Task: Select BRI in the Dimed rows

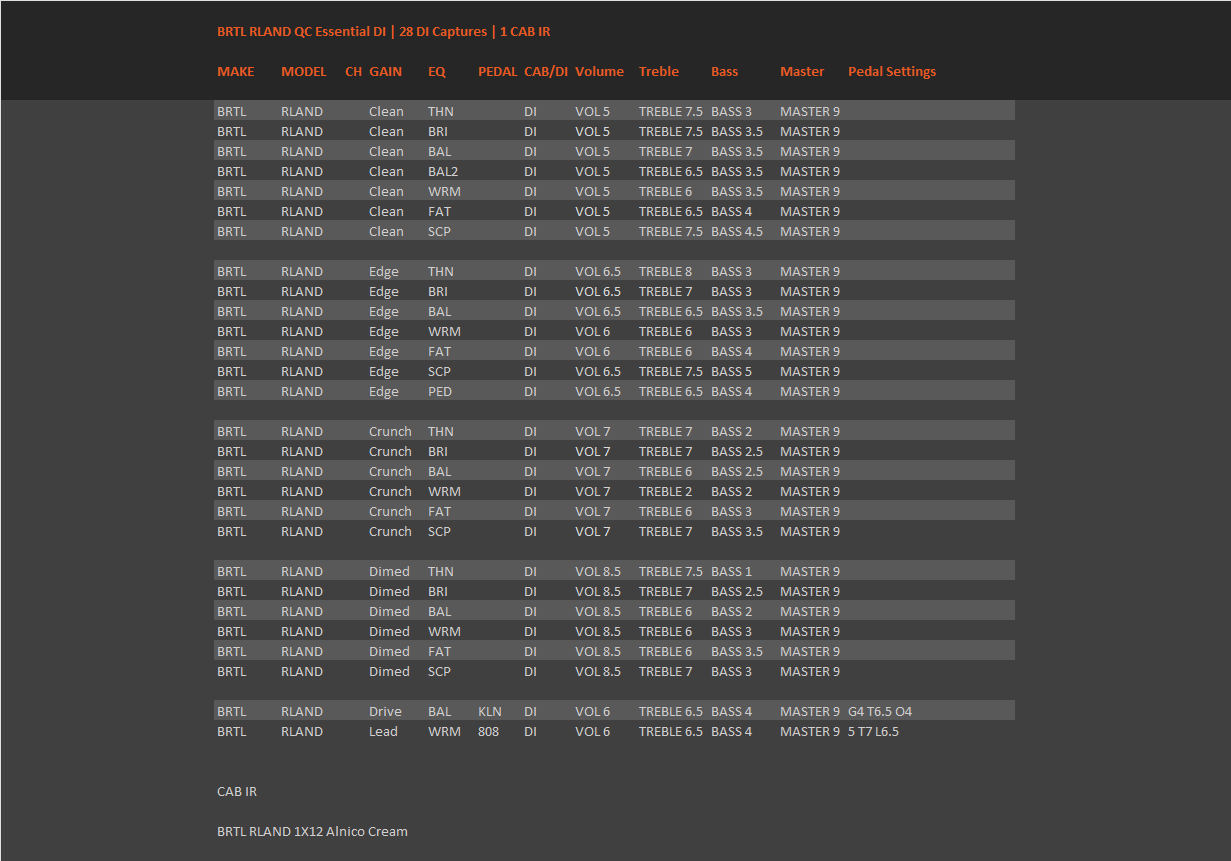Action: click(x=438, y=591)
